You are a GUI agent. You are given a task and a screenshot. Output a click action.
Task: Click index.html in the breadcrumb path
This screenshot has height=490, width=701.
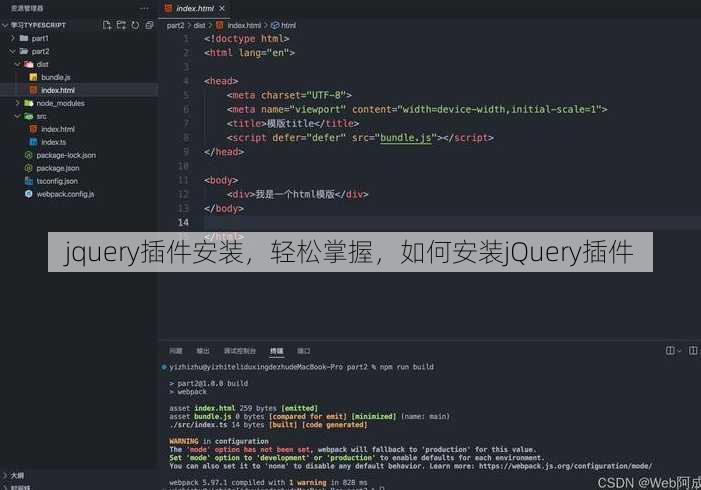click(244, 25)
